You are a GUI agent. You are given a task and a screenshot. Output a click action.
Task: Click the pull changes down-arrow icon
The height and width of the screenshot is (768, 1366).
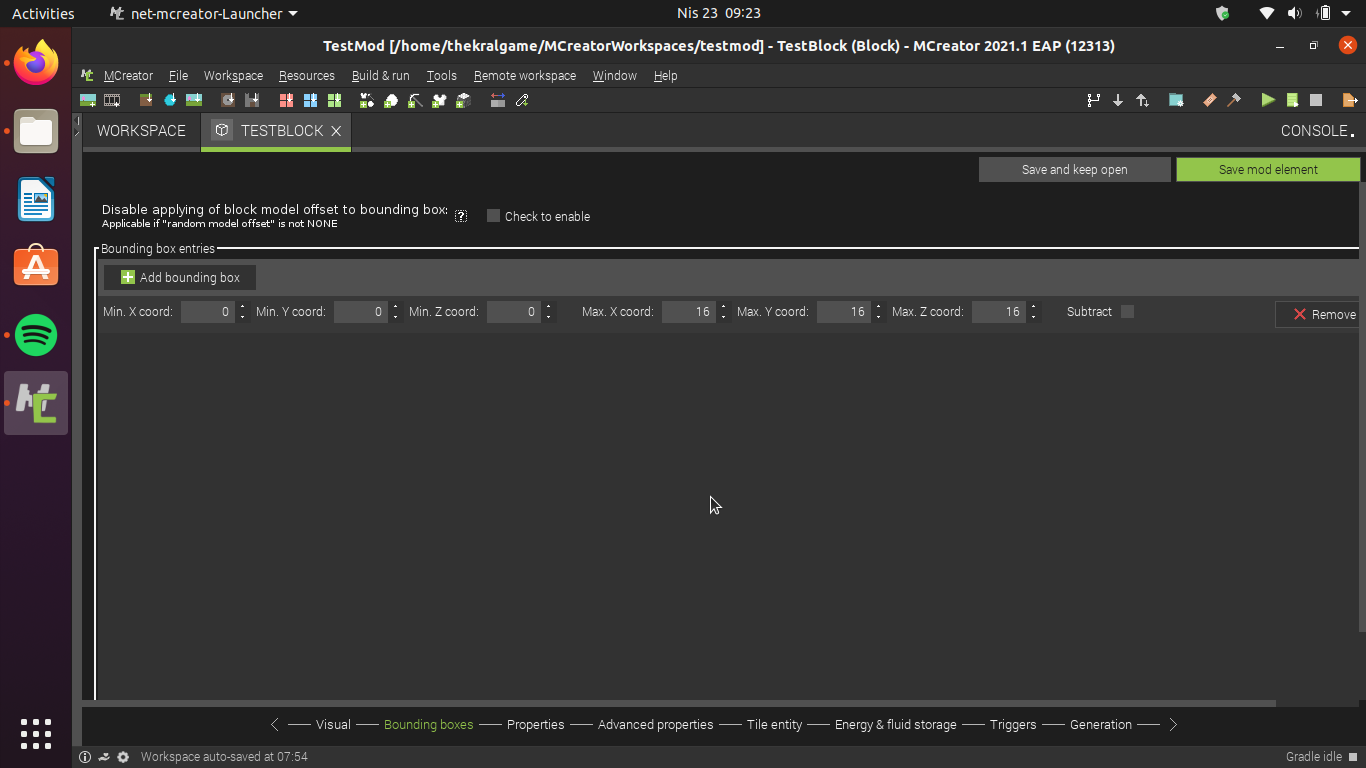click(1118, 100)
